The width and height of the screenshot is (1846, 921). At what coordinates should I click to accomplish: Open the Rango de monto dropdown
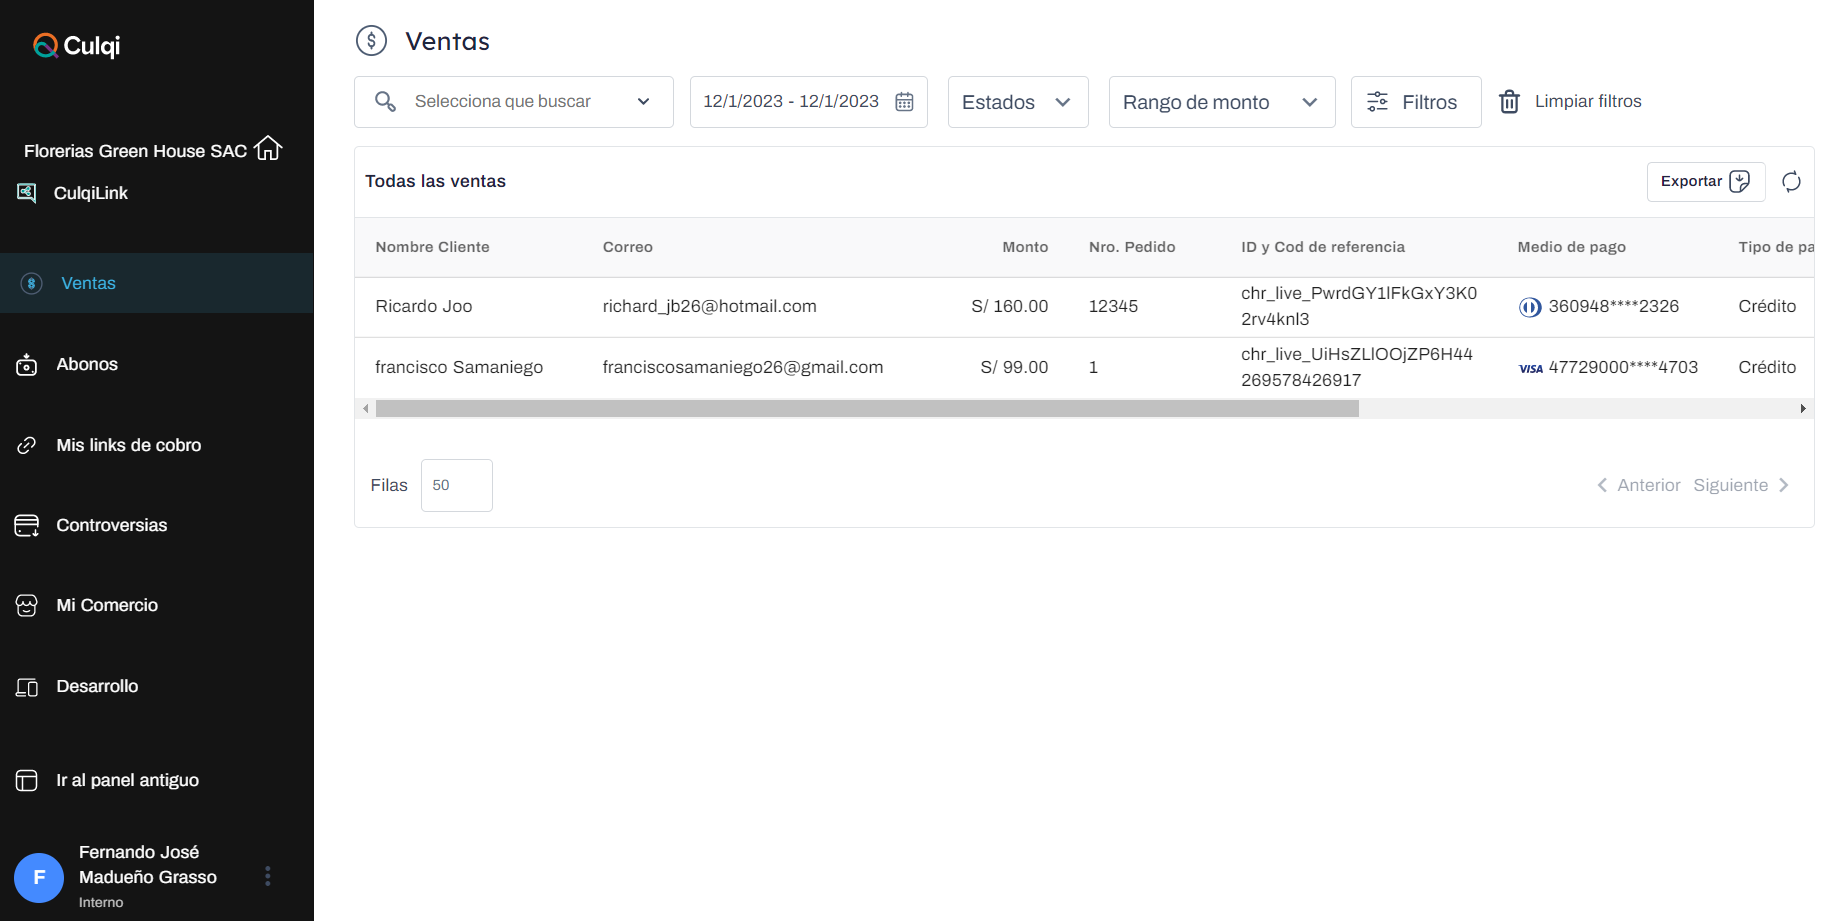1221,102
